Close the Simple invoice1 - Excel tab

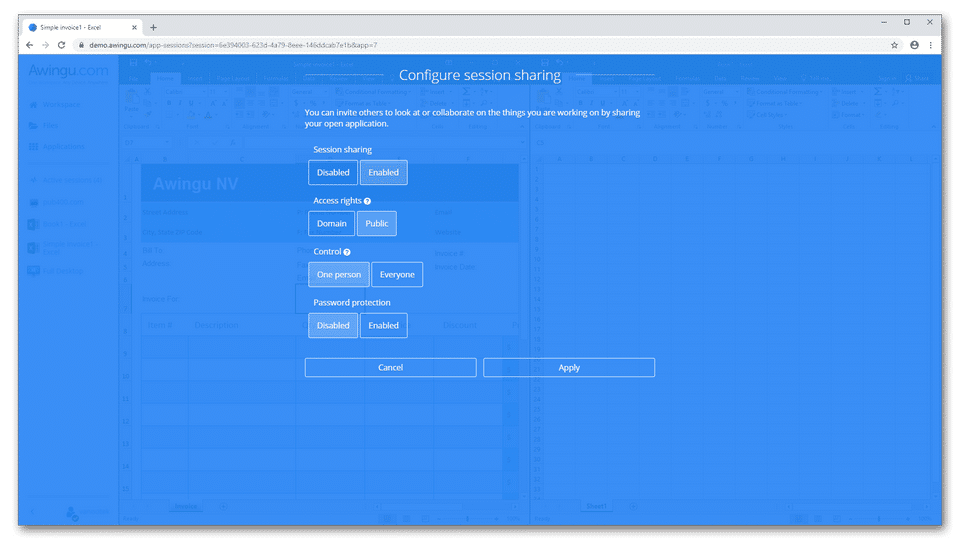coord(134,28)
